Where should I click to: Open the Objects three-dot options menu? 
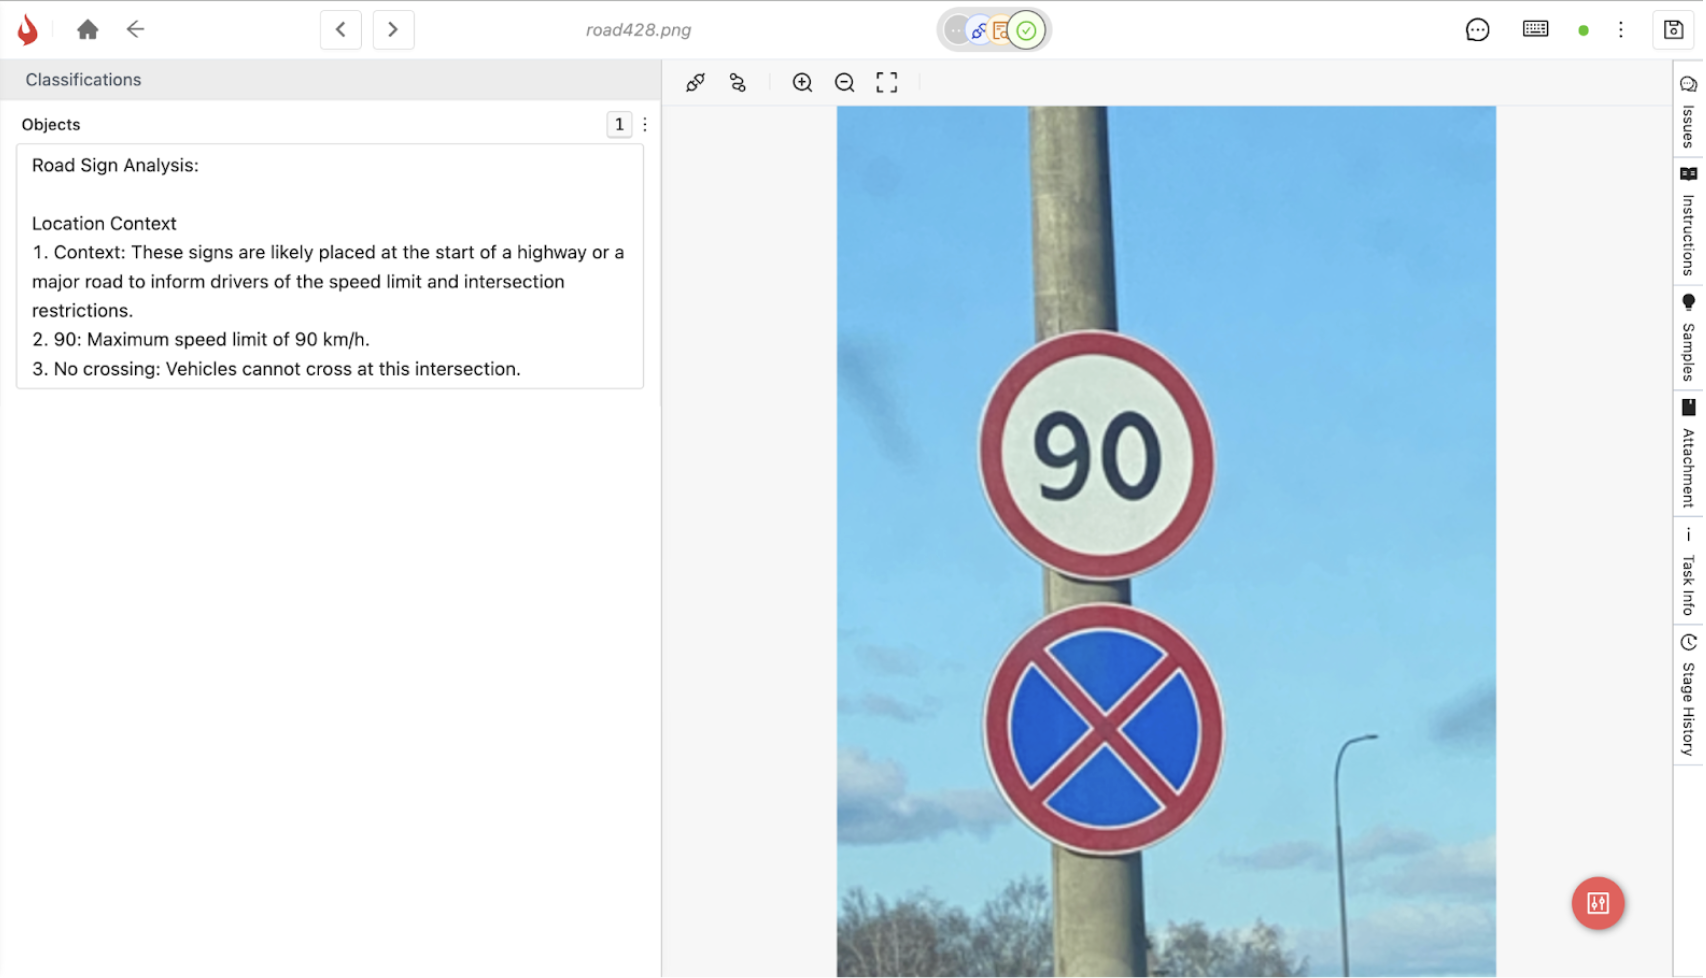645,125
